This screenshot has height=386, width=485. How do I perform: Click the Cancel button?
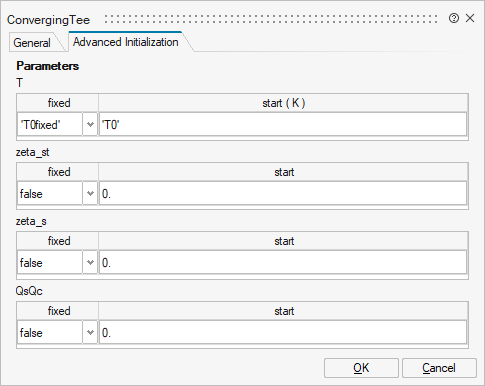pos(439,368)
